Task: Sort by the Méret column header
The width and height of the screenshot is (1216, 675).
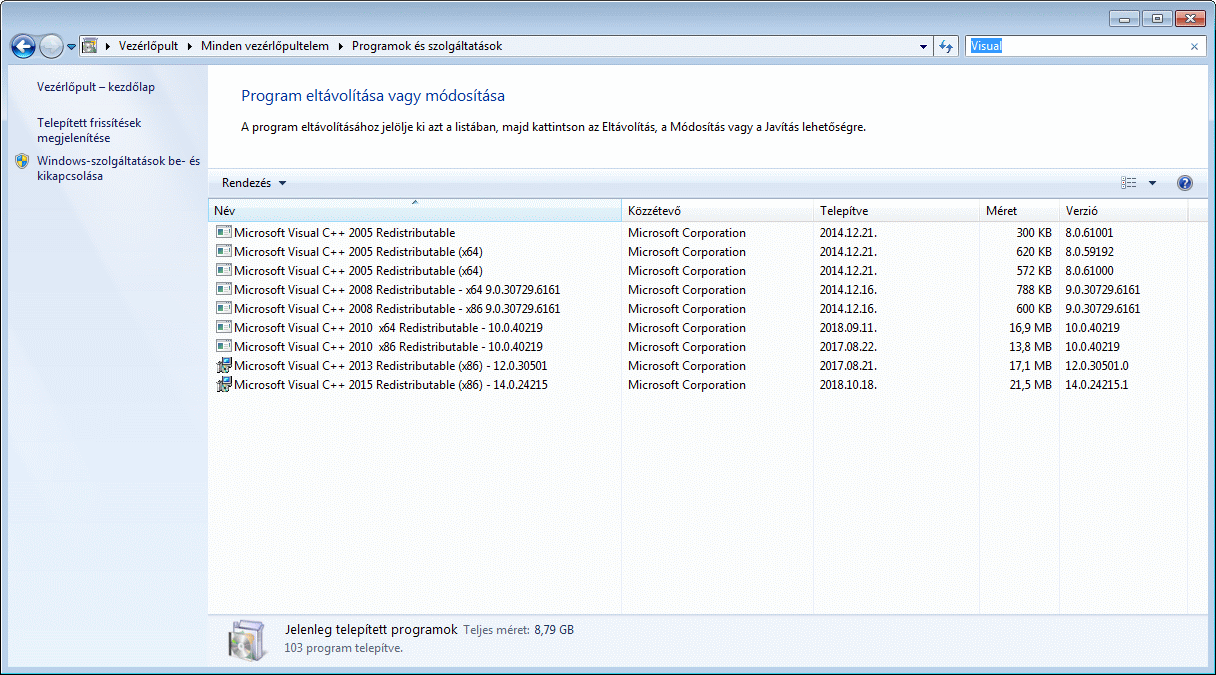Action: [1019, 211]
